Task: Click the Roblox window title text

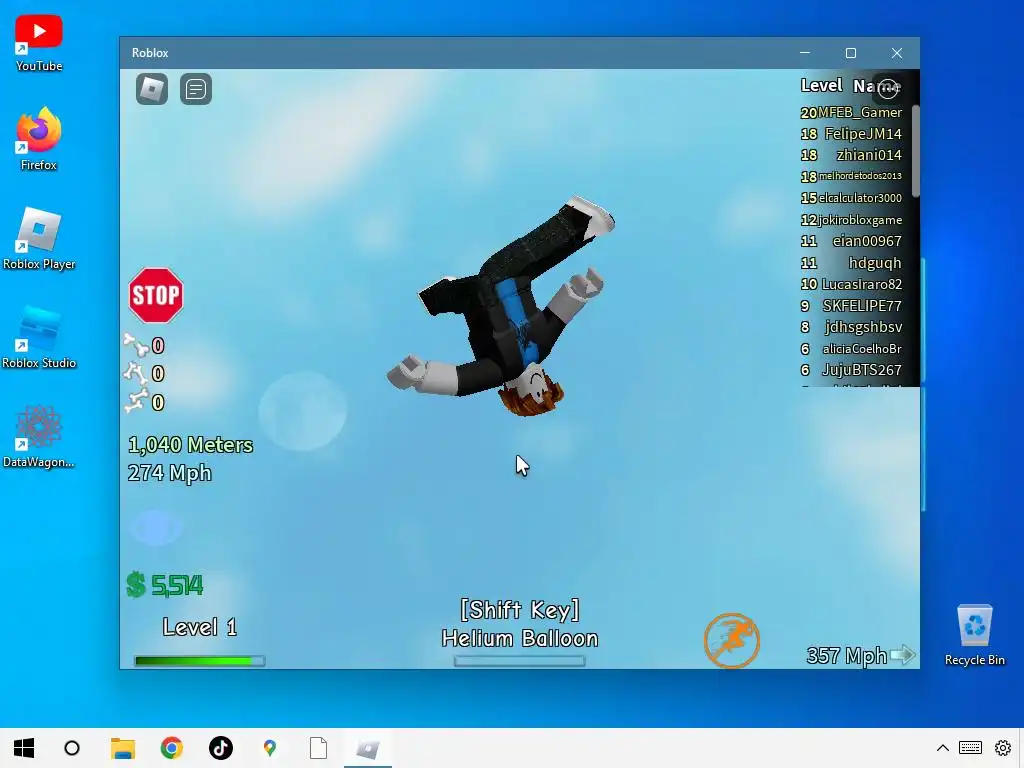Action: tap(150, 53)
